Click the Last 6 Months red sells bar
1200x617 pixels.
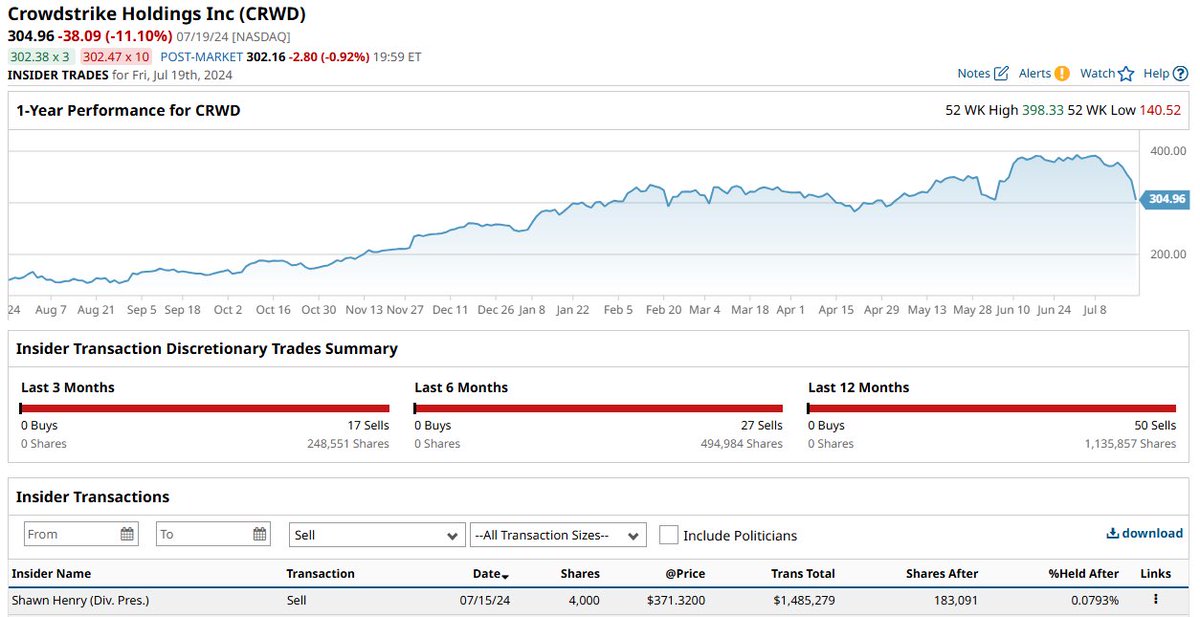[599, 408]
